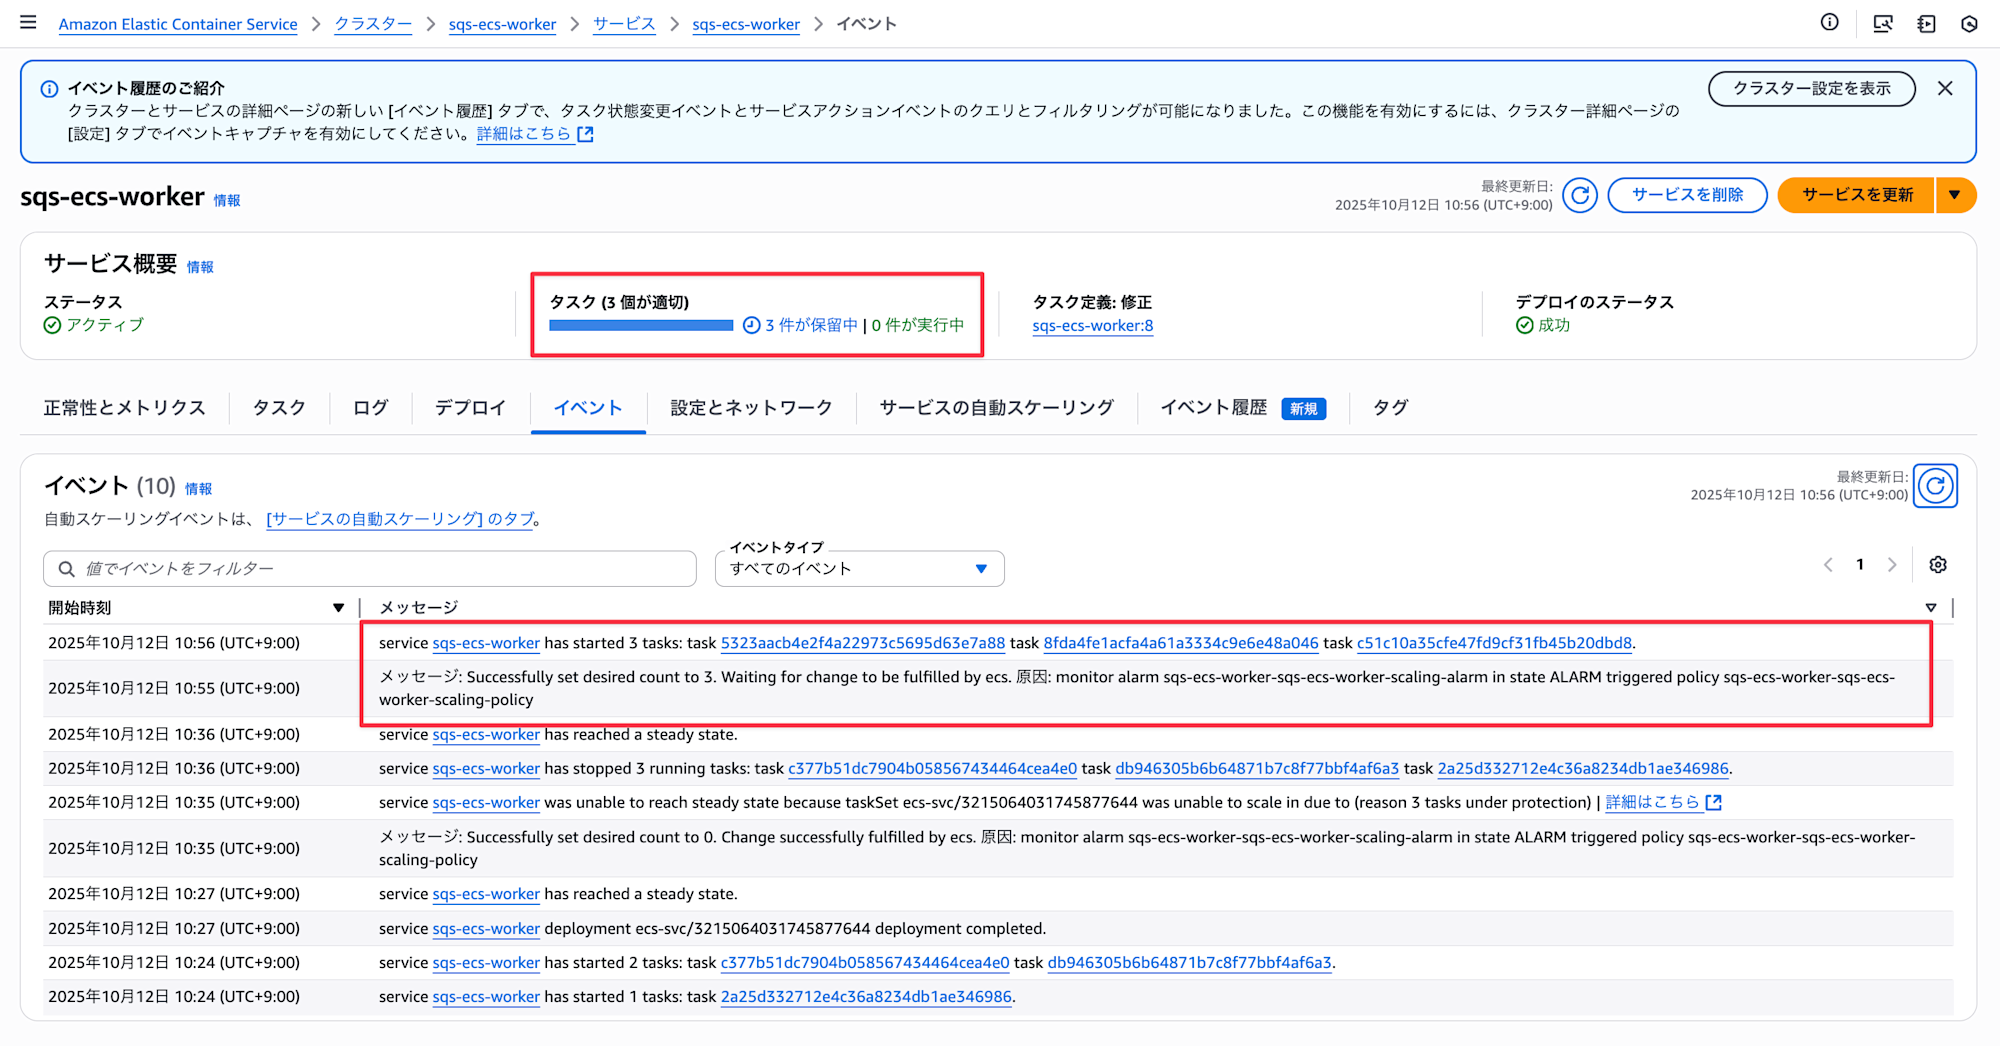Screen dimensions: 2000x1046
Task: Go to previous events page arrow
Action: pos(1828,565)
